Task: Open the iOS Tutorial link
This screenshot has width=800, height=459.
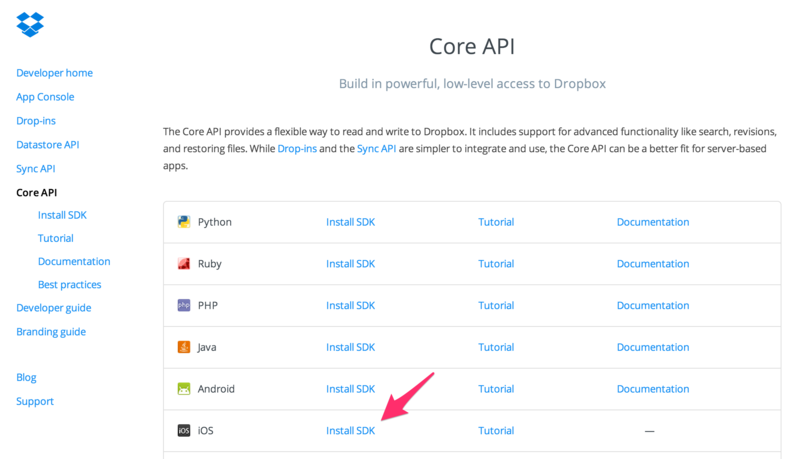Action: click(x=496, y=430)
